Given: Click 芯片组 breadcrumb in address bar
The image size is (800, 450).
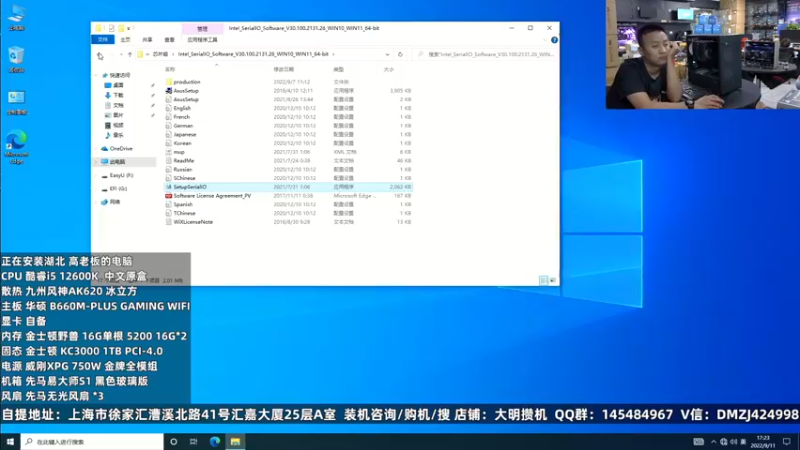Looking at the screenshot, I should coord(160,54).
